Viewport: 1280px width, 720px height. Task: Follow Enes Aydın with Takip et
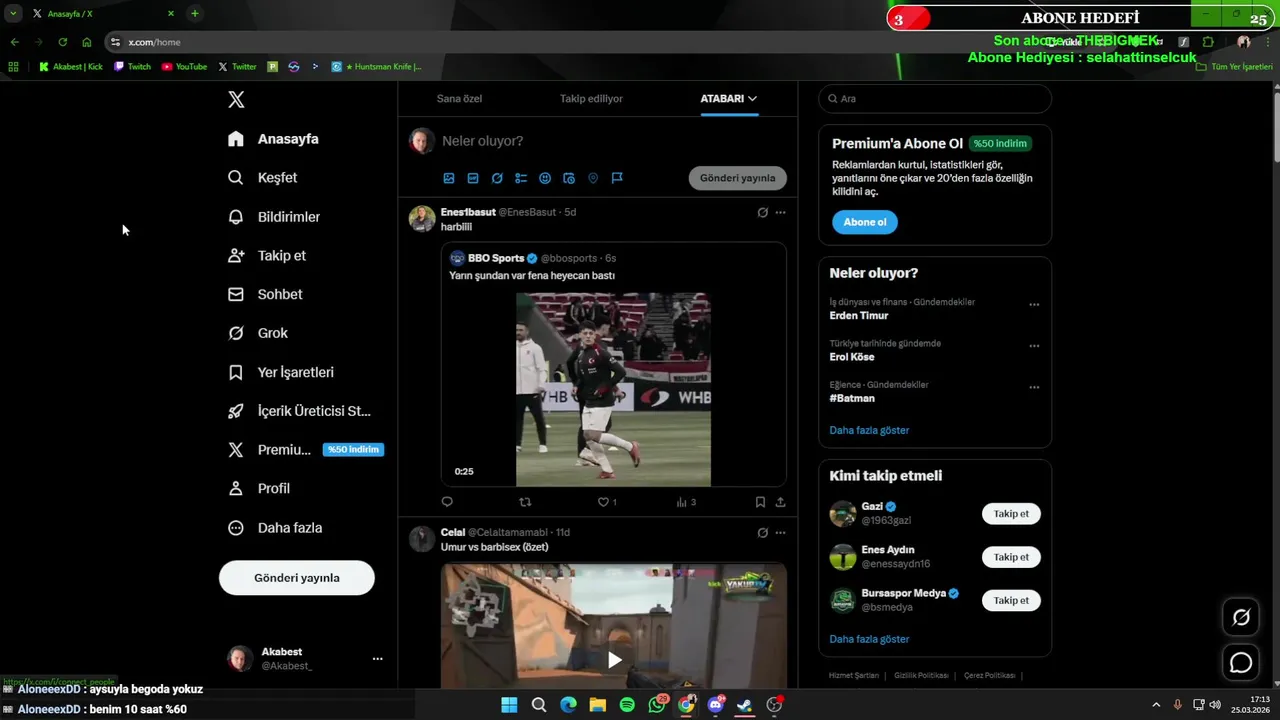coord(1011,557)
